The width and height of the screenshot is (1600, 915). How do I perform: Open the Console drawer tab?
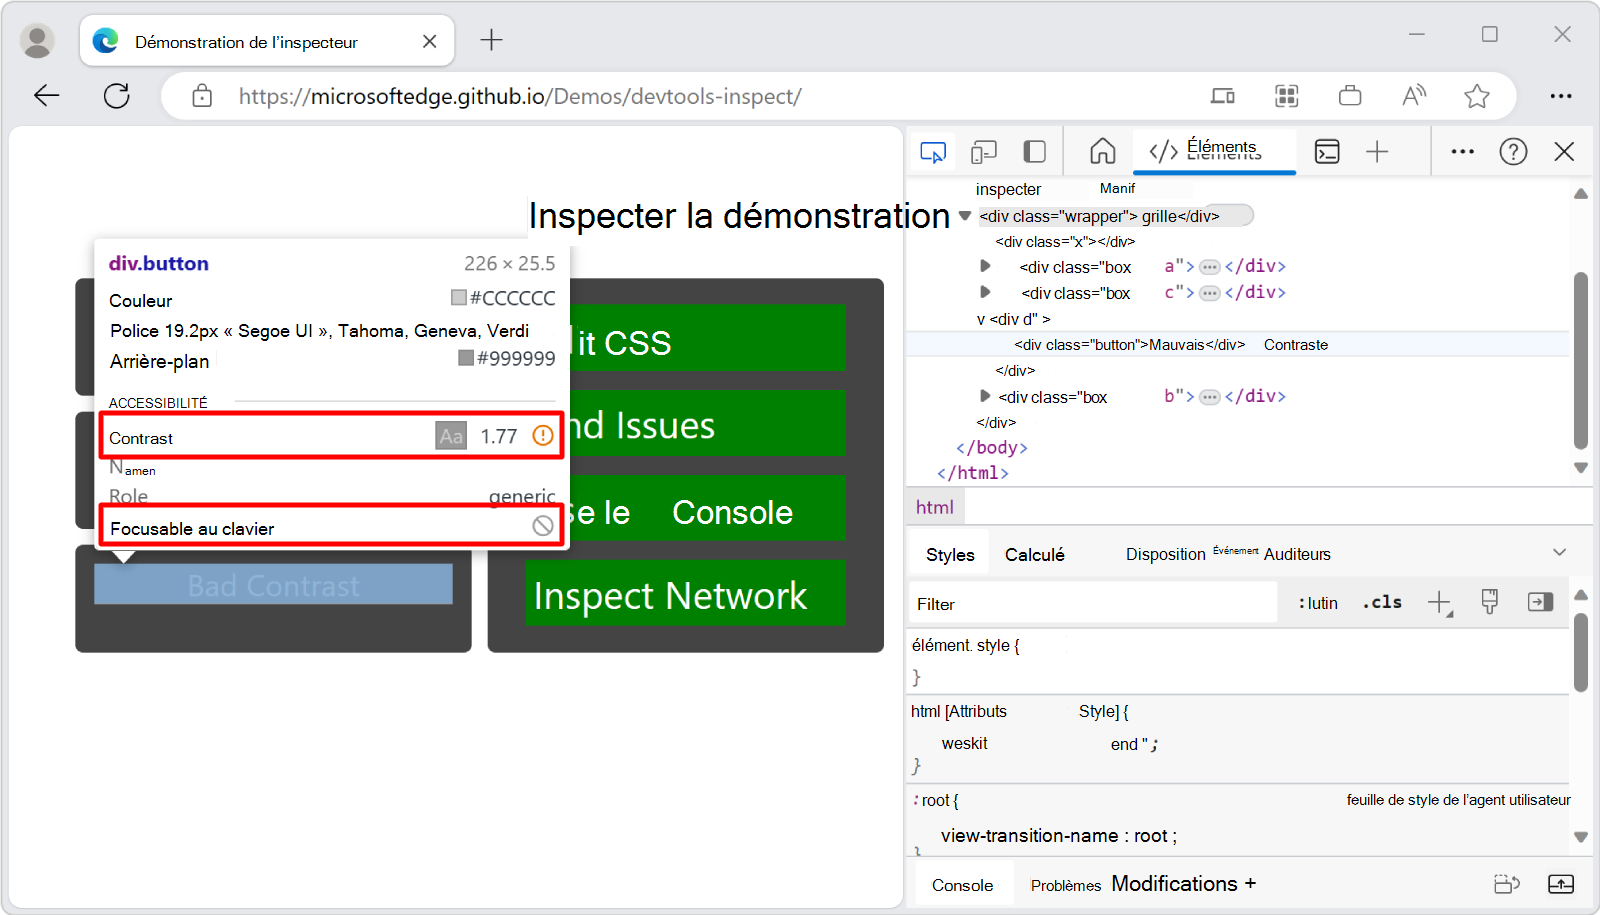point(962,885)
